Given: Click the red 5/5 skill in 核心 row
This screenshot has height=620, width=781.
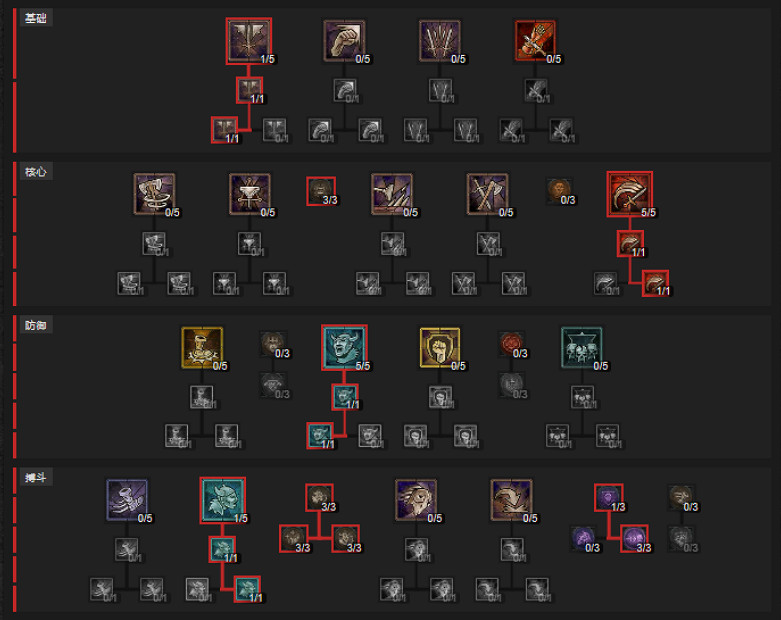Looking at the screenshot, I should (x=630, y=194).
